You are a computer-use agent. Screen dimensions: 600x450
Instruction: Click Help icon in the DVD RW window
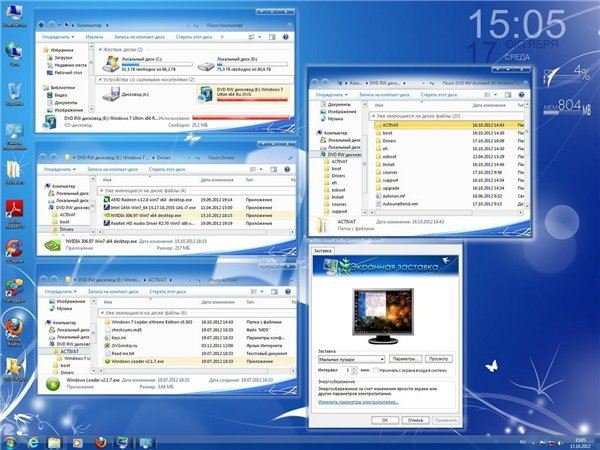click(x=521, y=95)
